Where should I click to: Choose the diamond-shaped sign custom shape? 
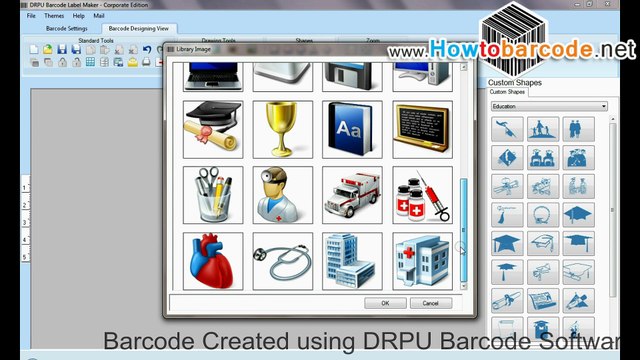tap(507, 158)
